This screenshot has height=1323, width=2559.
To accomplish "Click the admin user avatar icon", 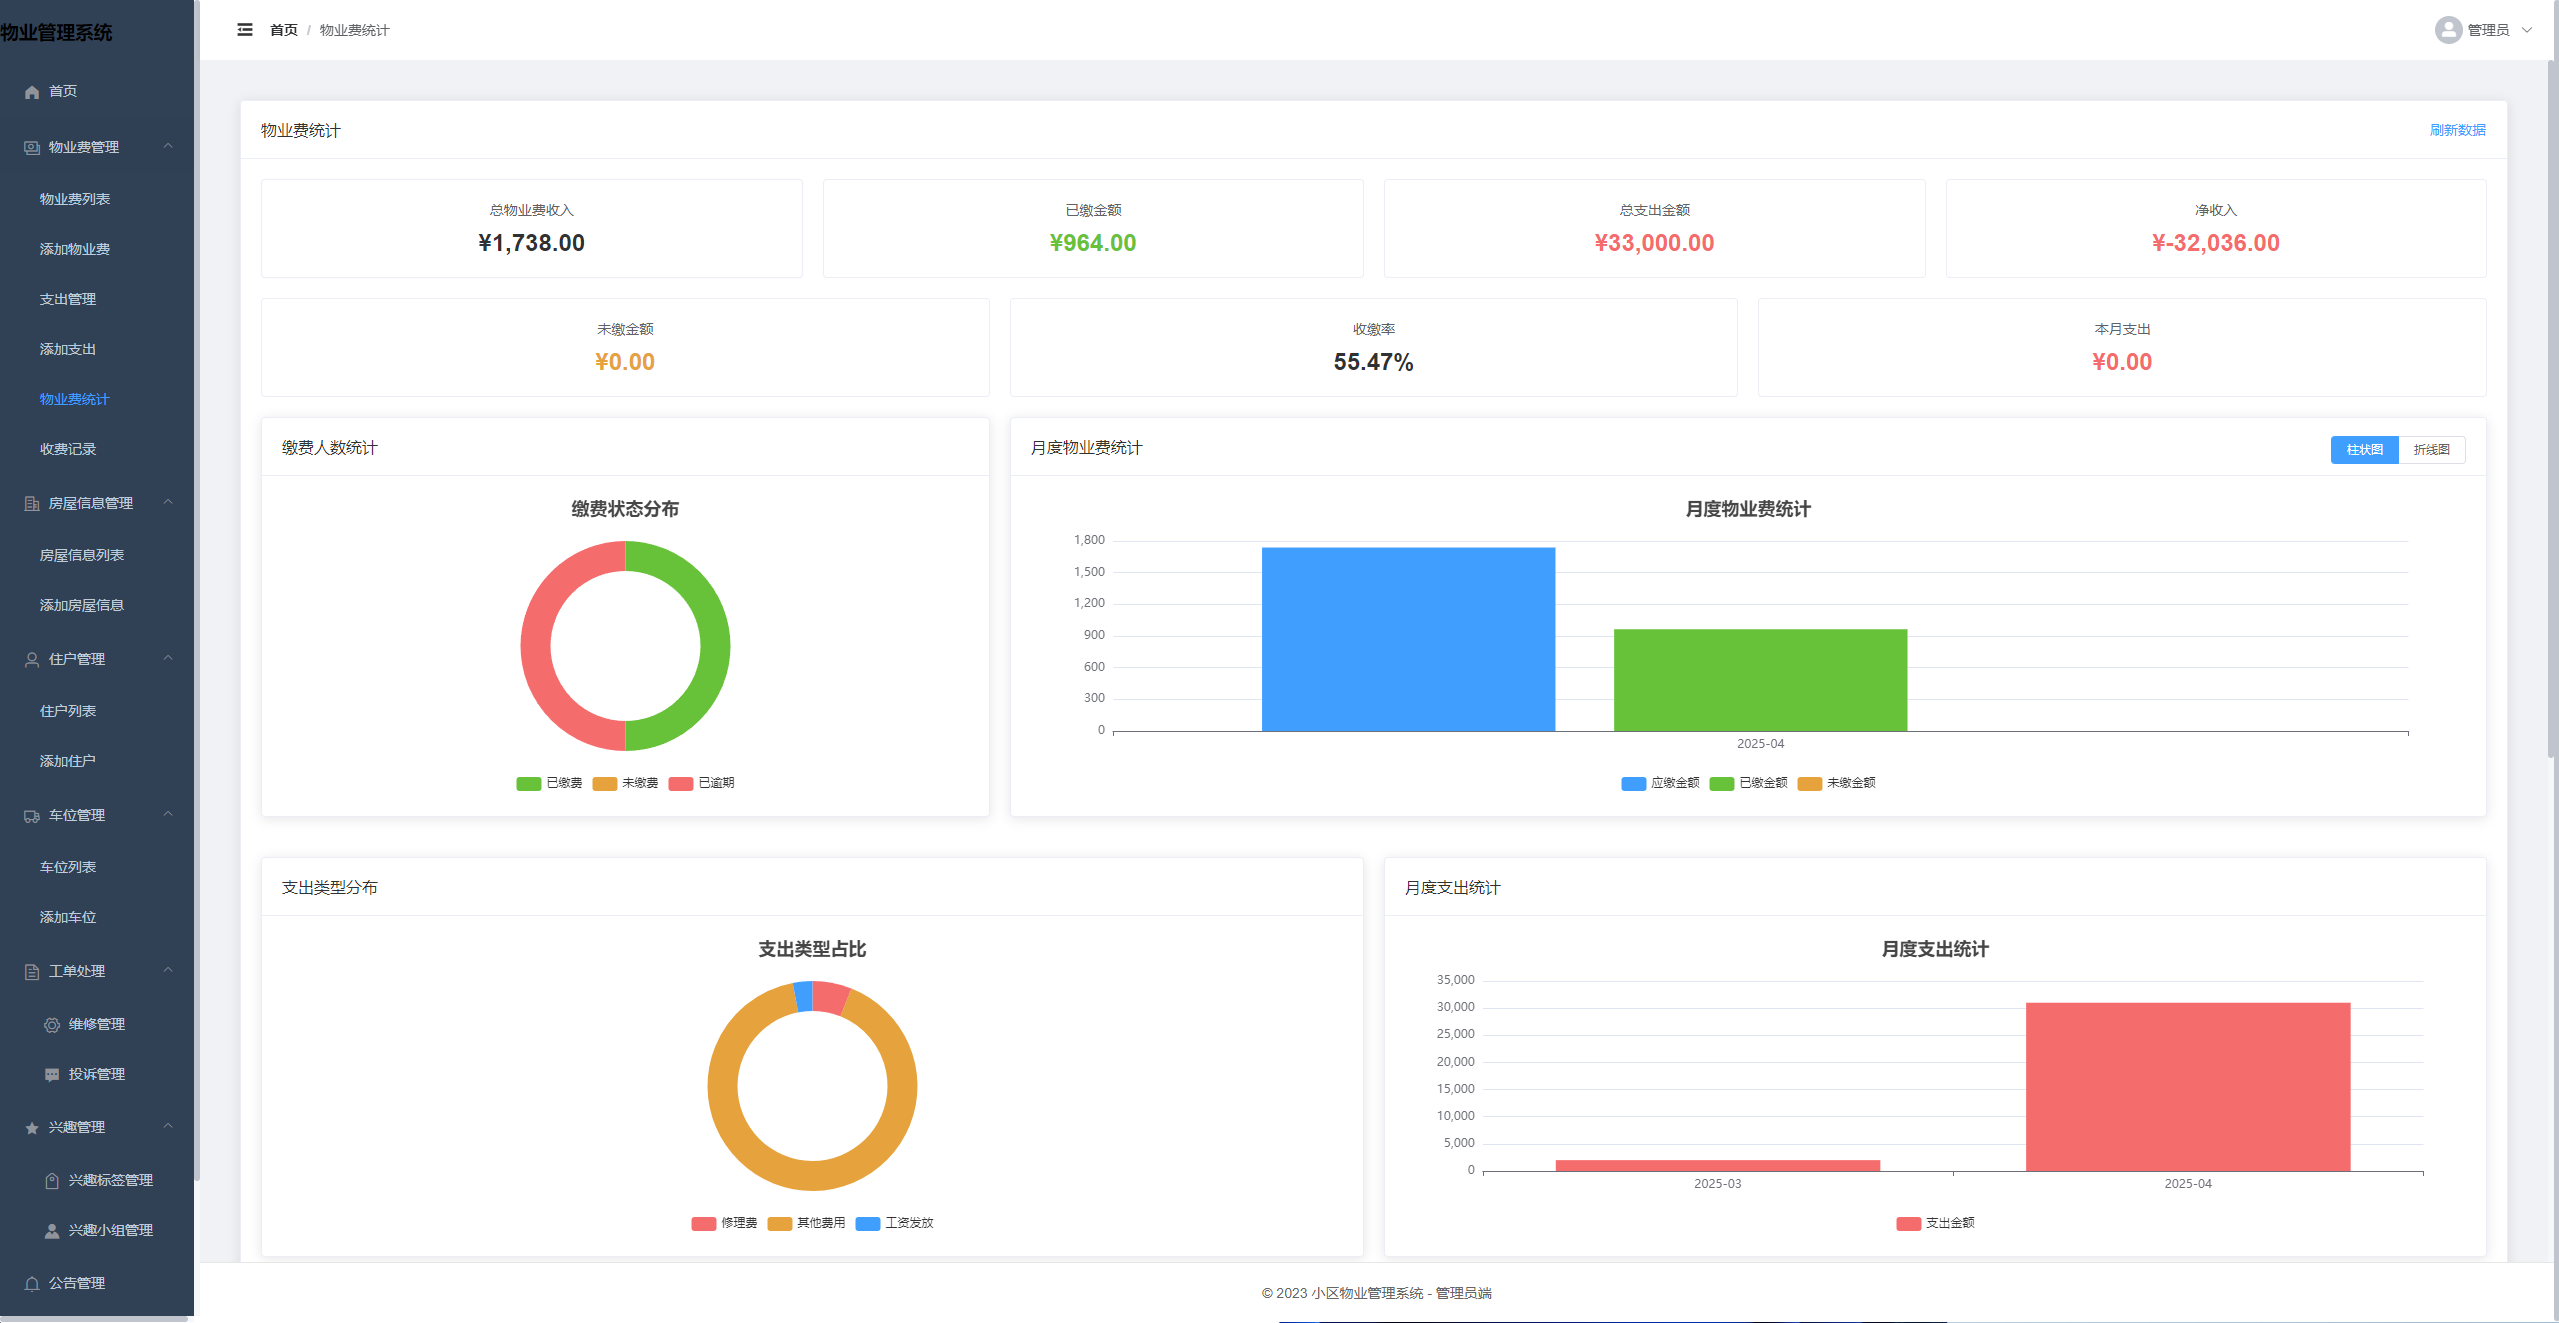I will click(x=2447, y=30).
